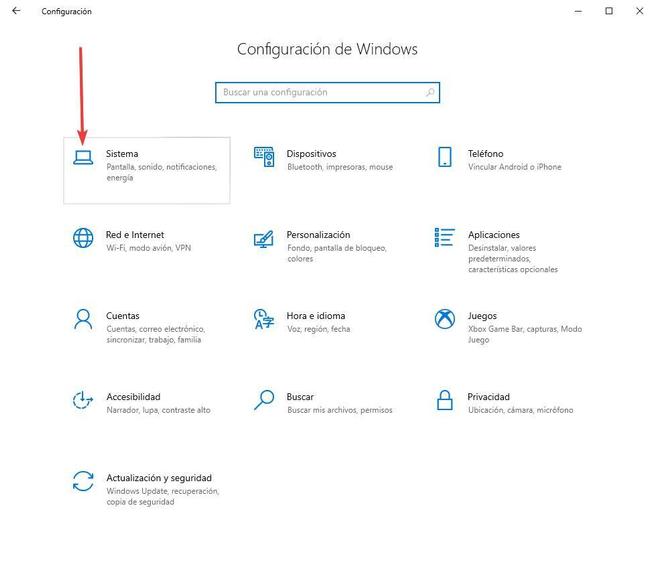Click the Privacidad padlock icon

(445, 400)
